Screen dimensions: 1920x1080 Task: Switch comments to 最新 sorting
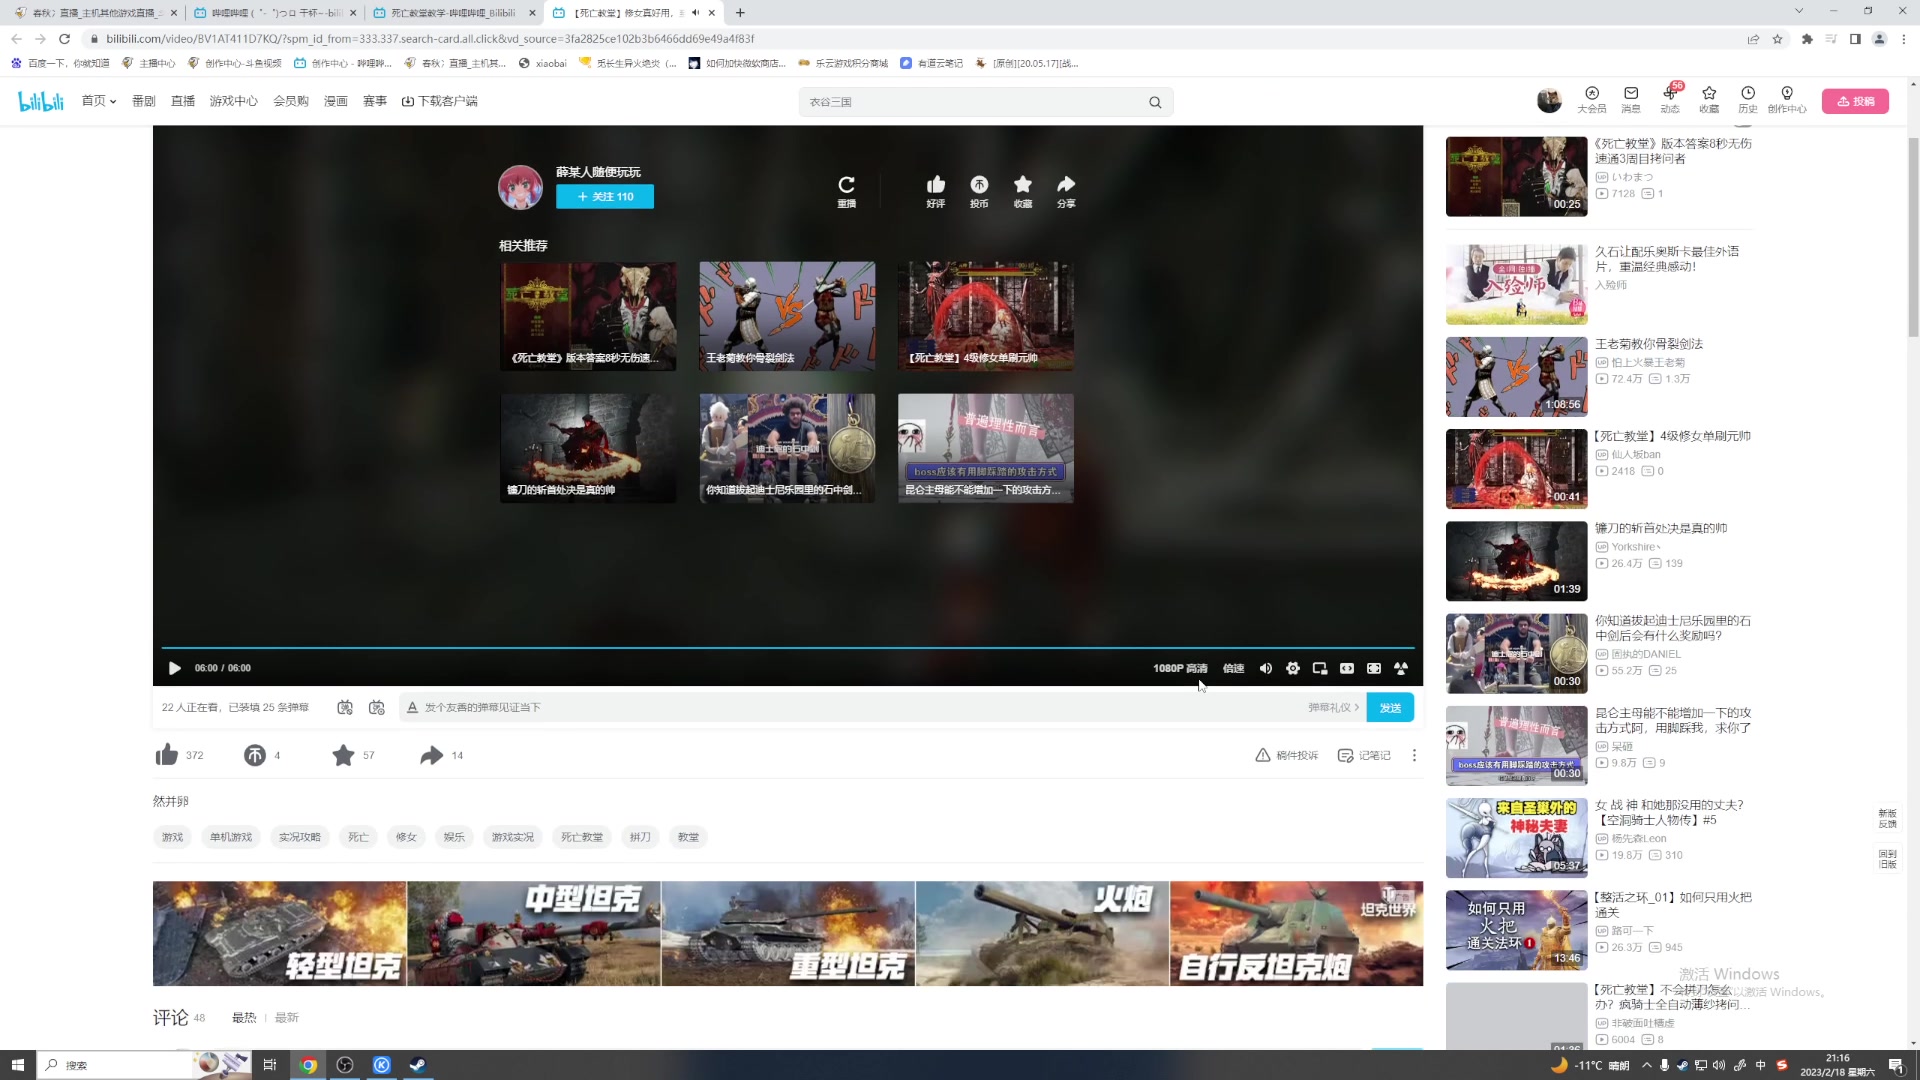287,1018
